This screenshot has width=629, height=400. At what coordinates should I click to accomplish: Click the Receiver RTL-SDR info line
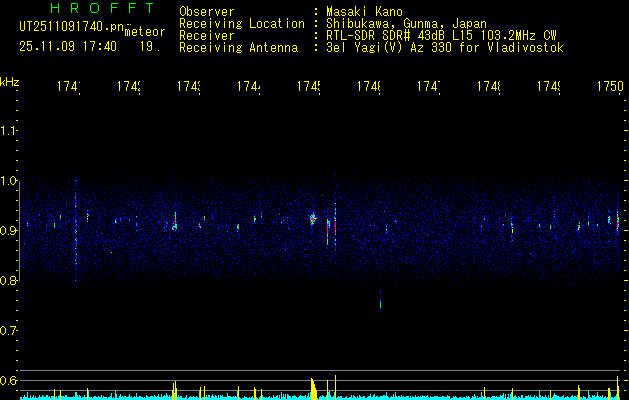point(368,36)
